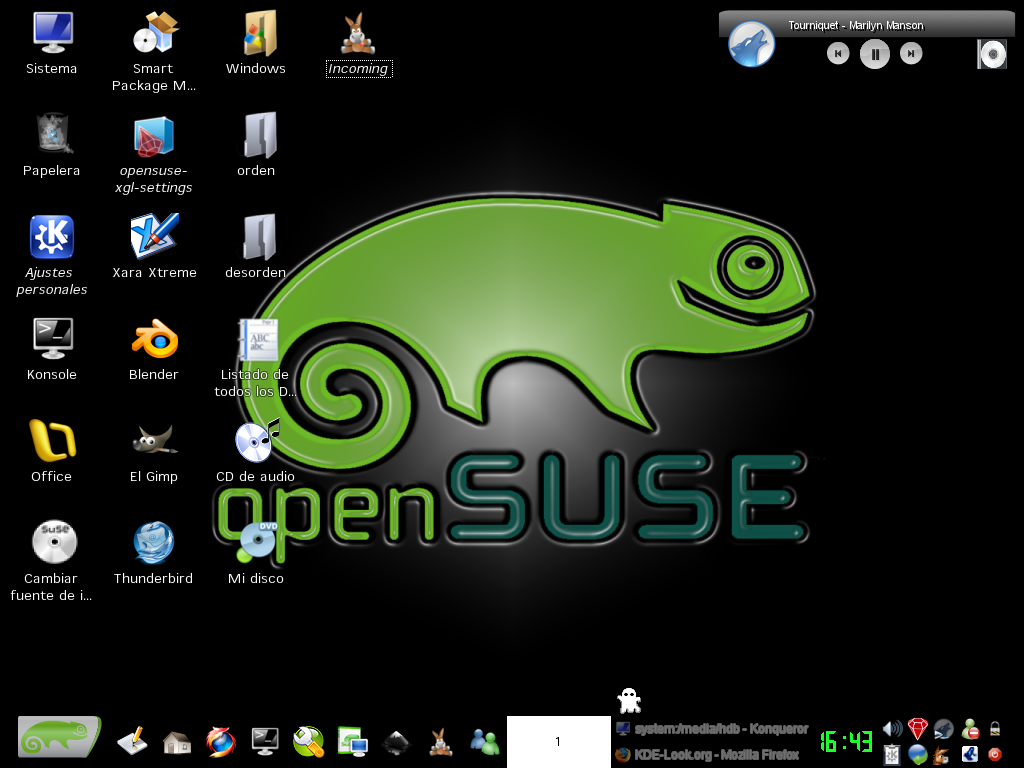
Task: Click the lock screen padlock icon
Action: [x=995, y=728]
